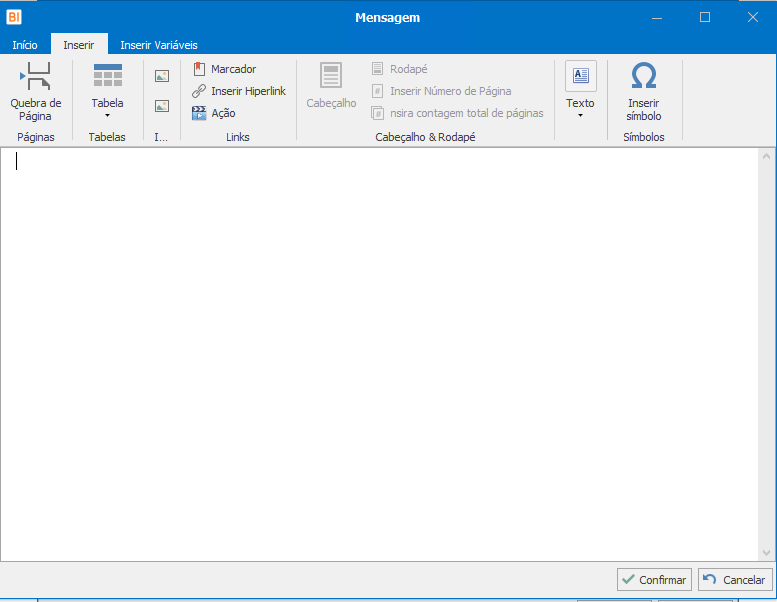Screen dimensions: 777x602
Task: Insert a page break with Quebra de Página
Action: [x=36, y=92]
